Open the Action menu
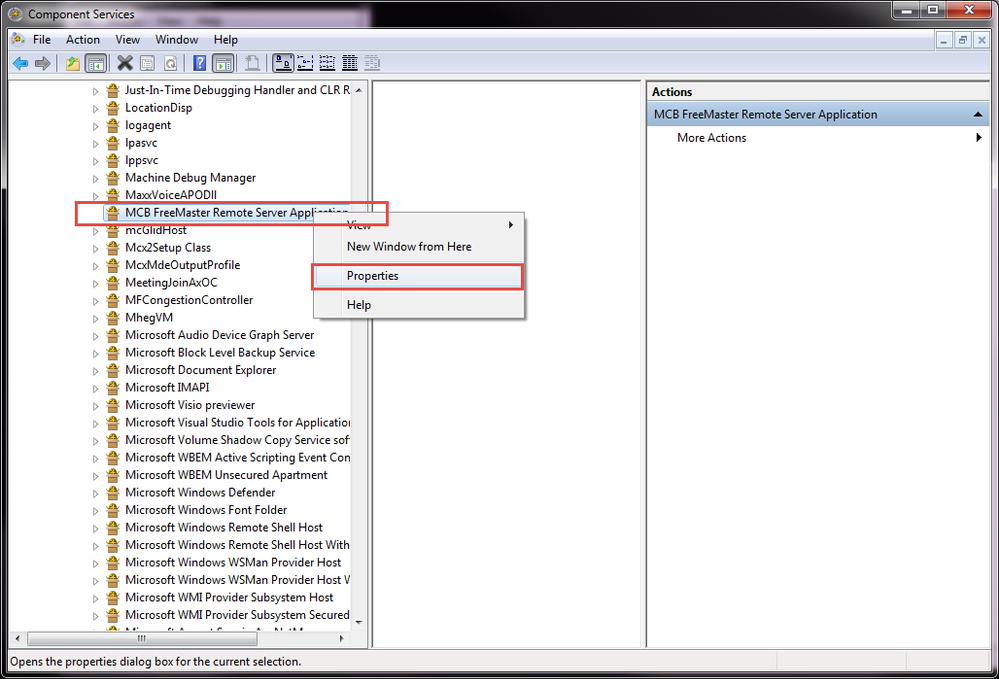999x679 pixels. [82, 39]
